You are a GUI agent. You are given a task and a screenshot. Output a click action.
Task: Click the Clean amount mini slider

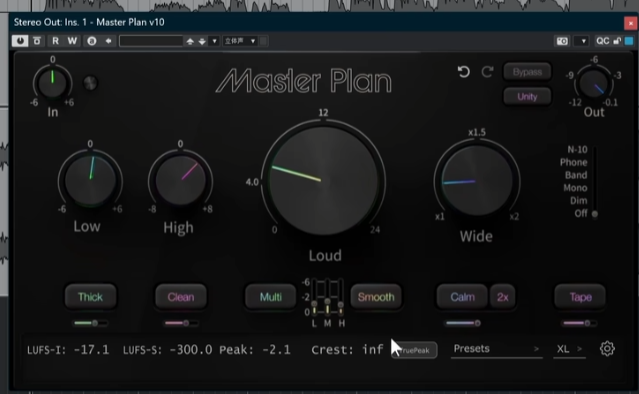(x=181, y=323)
